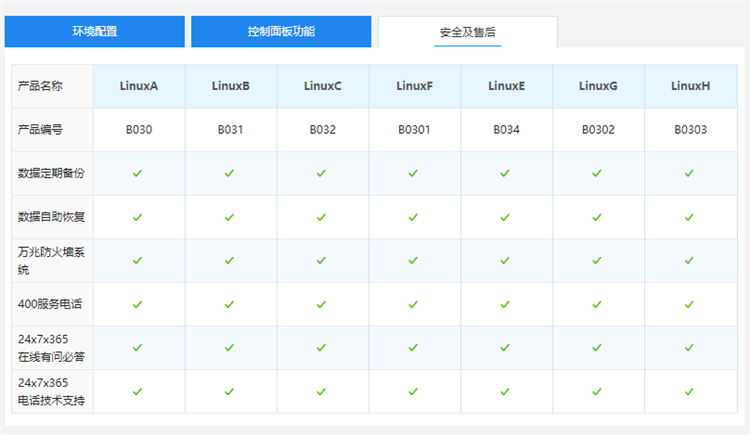The width and height of the screenshot is (750, 435).
Task: Select the 安全及售后 tab
Action: 467,32
